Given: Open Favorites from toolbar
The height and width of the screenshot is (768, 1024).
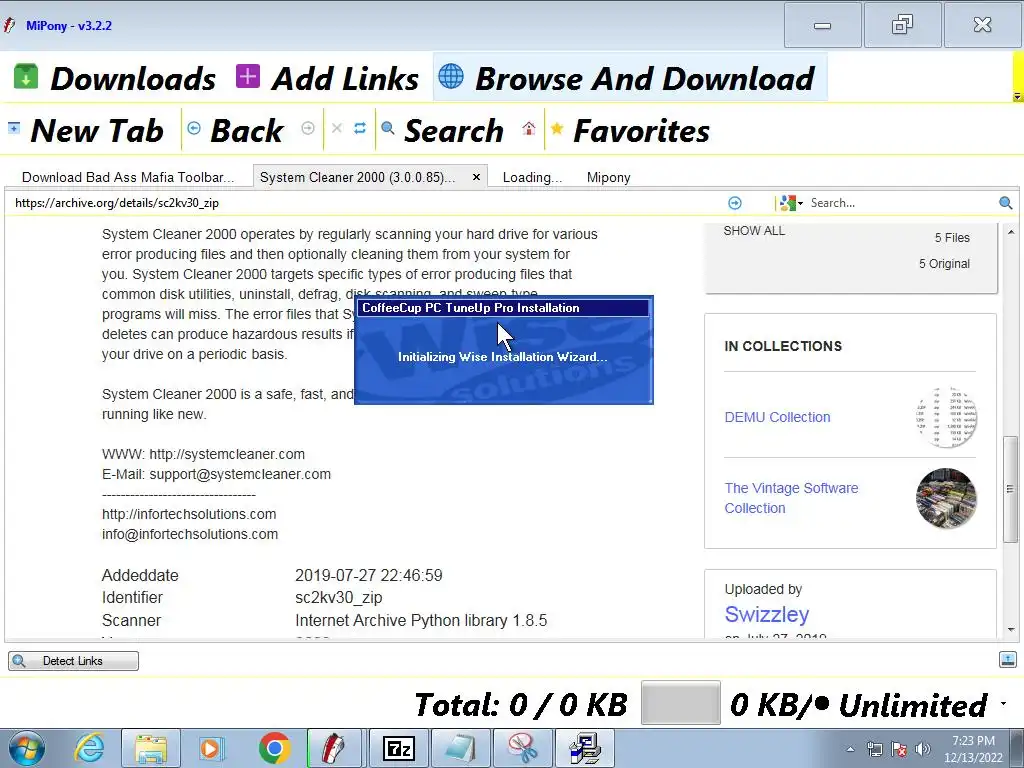Looking at the screenshot, I should [630, 130].
